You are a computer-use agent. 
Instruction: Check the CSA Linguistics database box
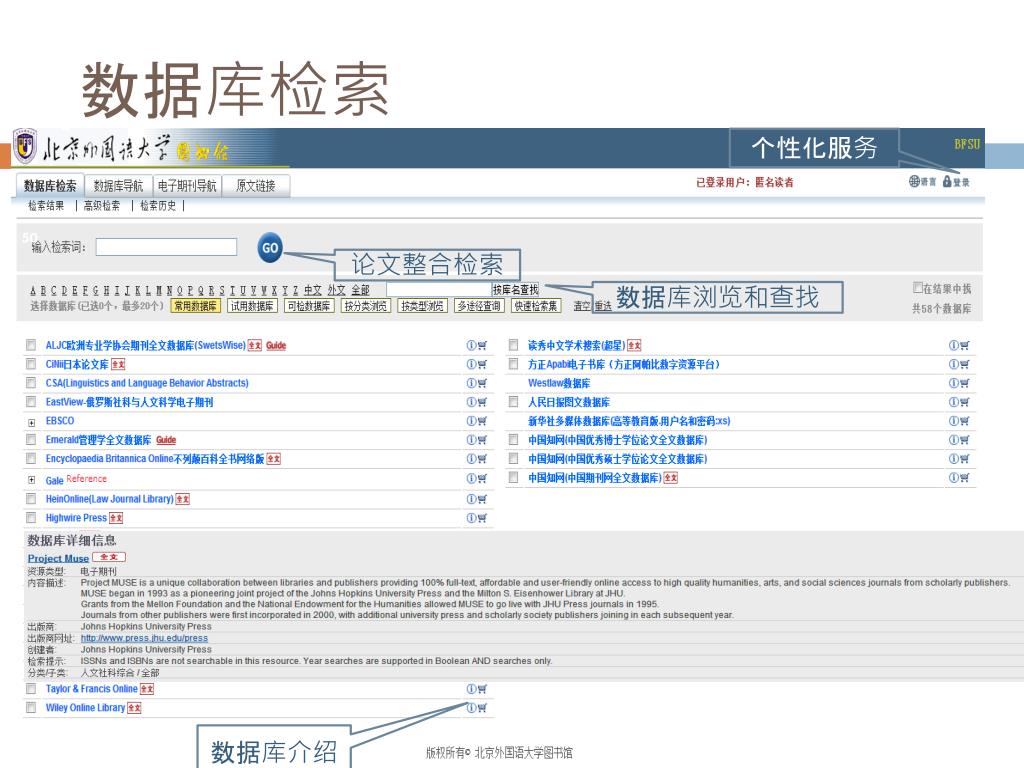(x=31, y=383)
